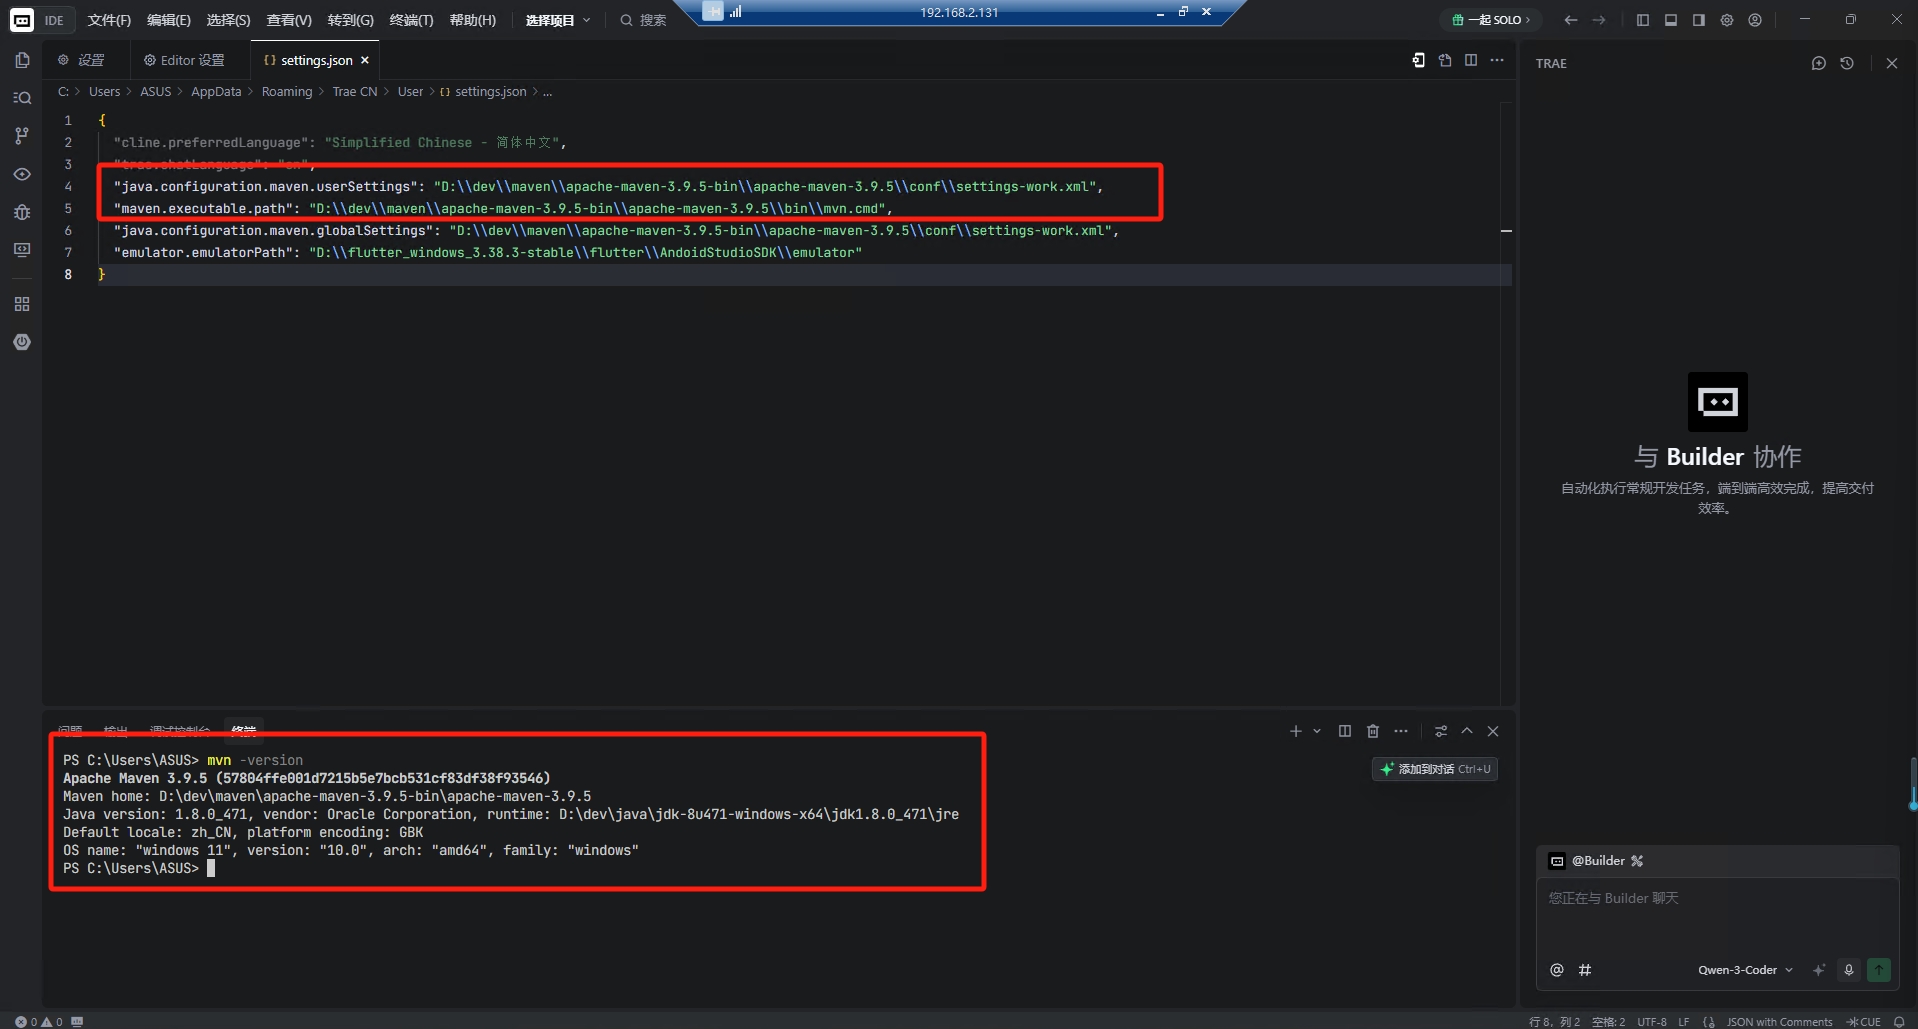Image resolution: width=1918 pixels, height=1029 pixels.
Task: Kill terminal with the trash icon
Action: (x=1373, y=731)
